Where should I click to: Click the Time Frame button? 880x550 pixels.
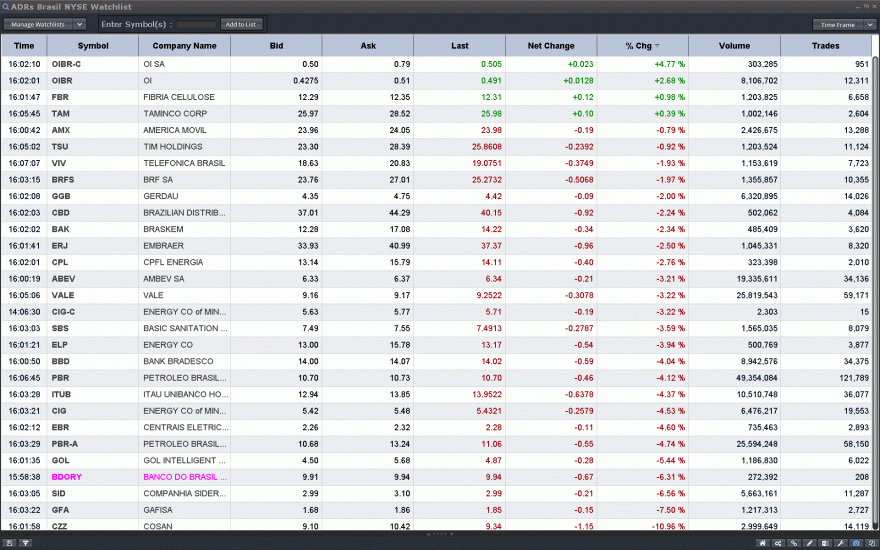[838, 25]
